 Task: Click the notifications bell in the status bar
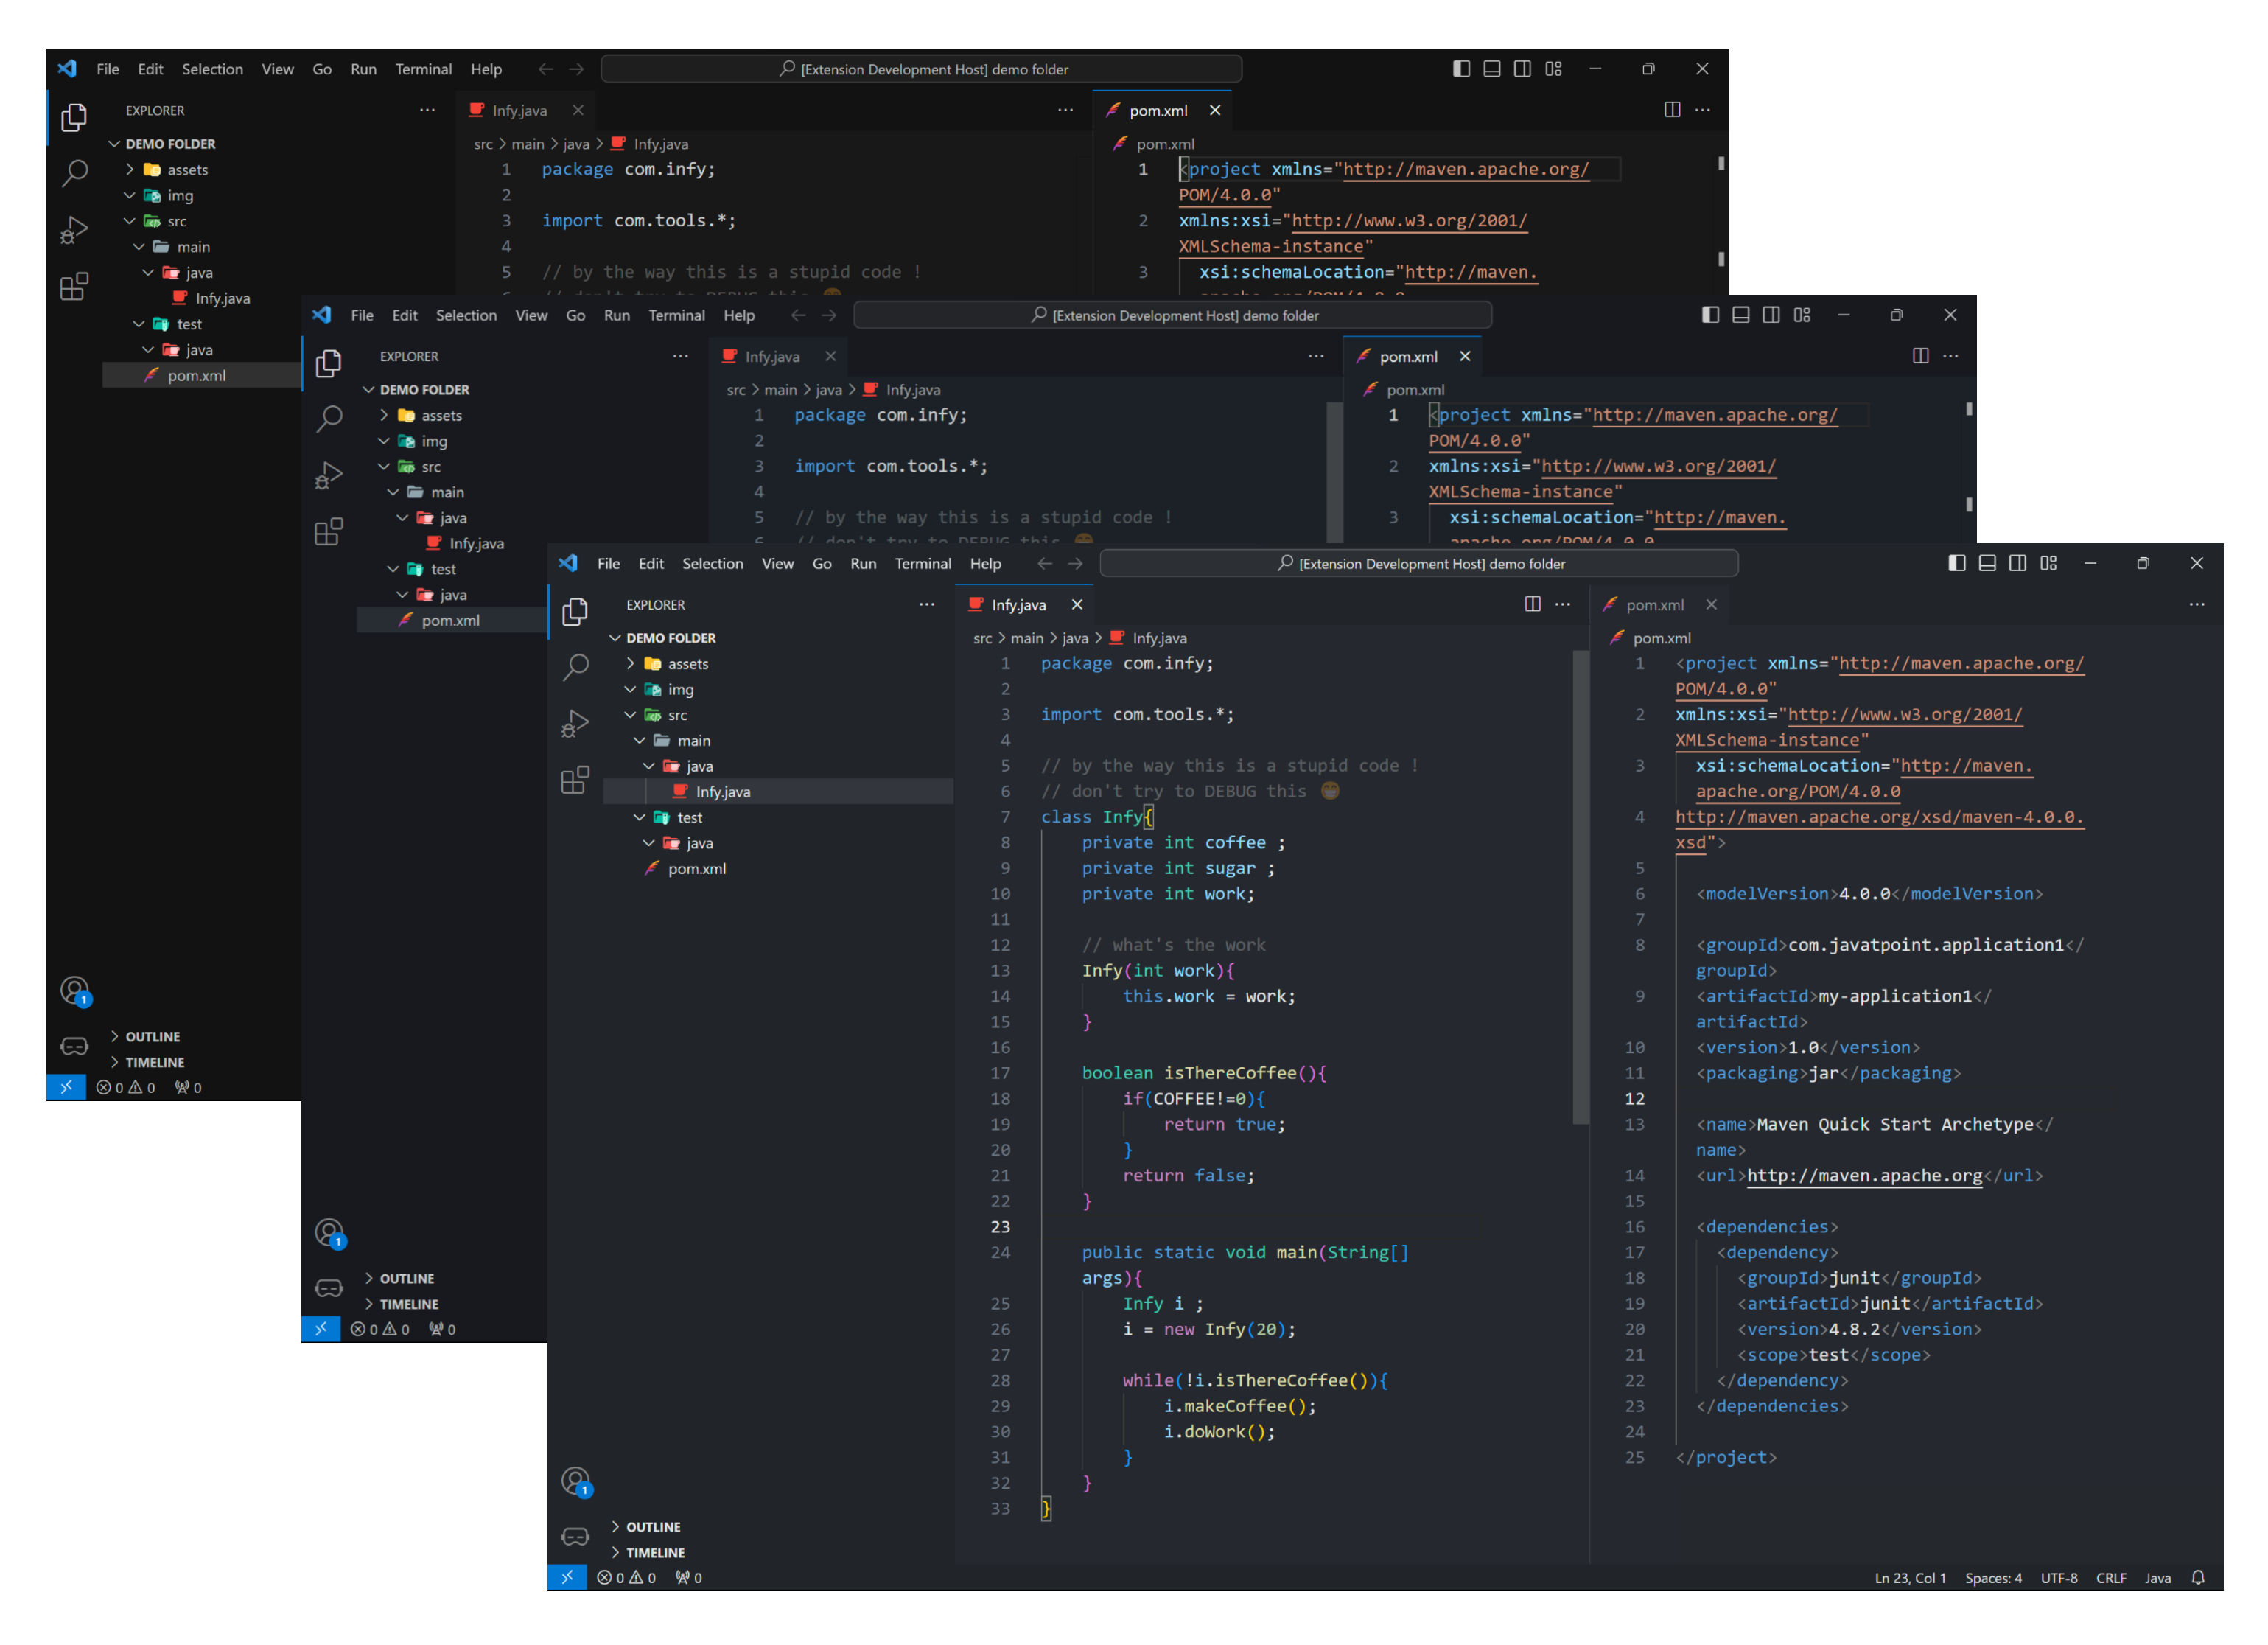[x=2197, y=1578]
